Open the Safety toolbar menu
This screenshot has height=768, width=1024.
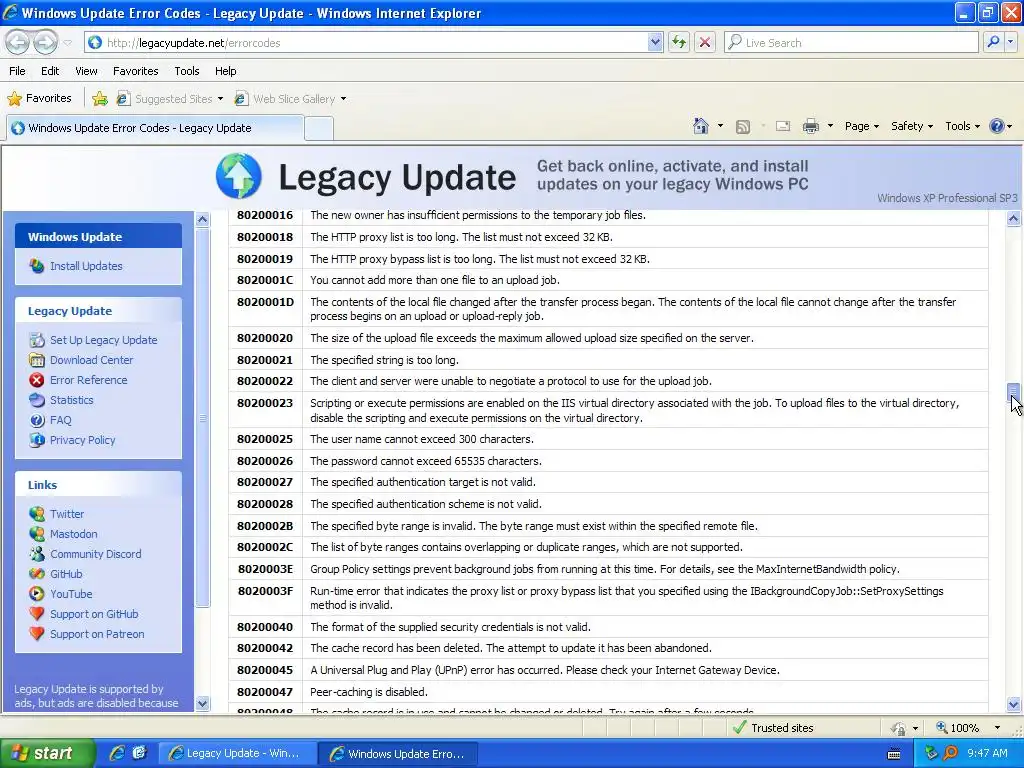pyautogui.click(x=912, y=126)
